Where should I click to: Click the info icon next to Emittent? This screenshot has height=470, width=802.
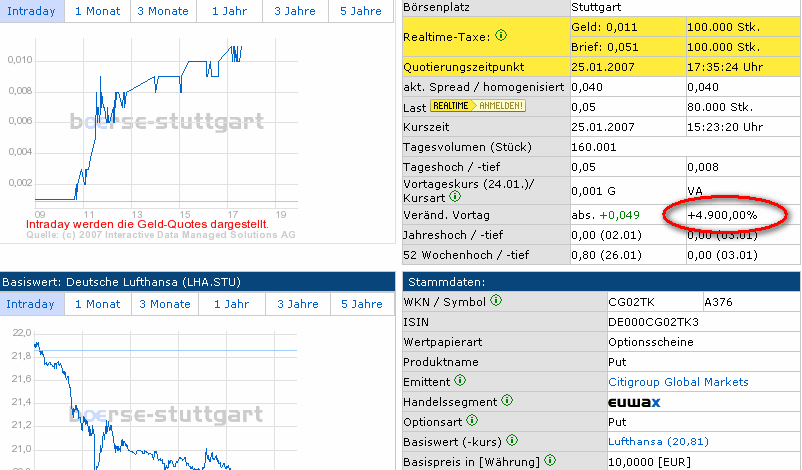pyautogui.click(x=460, y=381)
